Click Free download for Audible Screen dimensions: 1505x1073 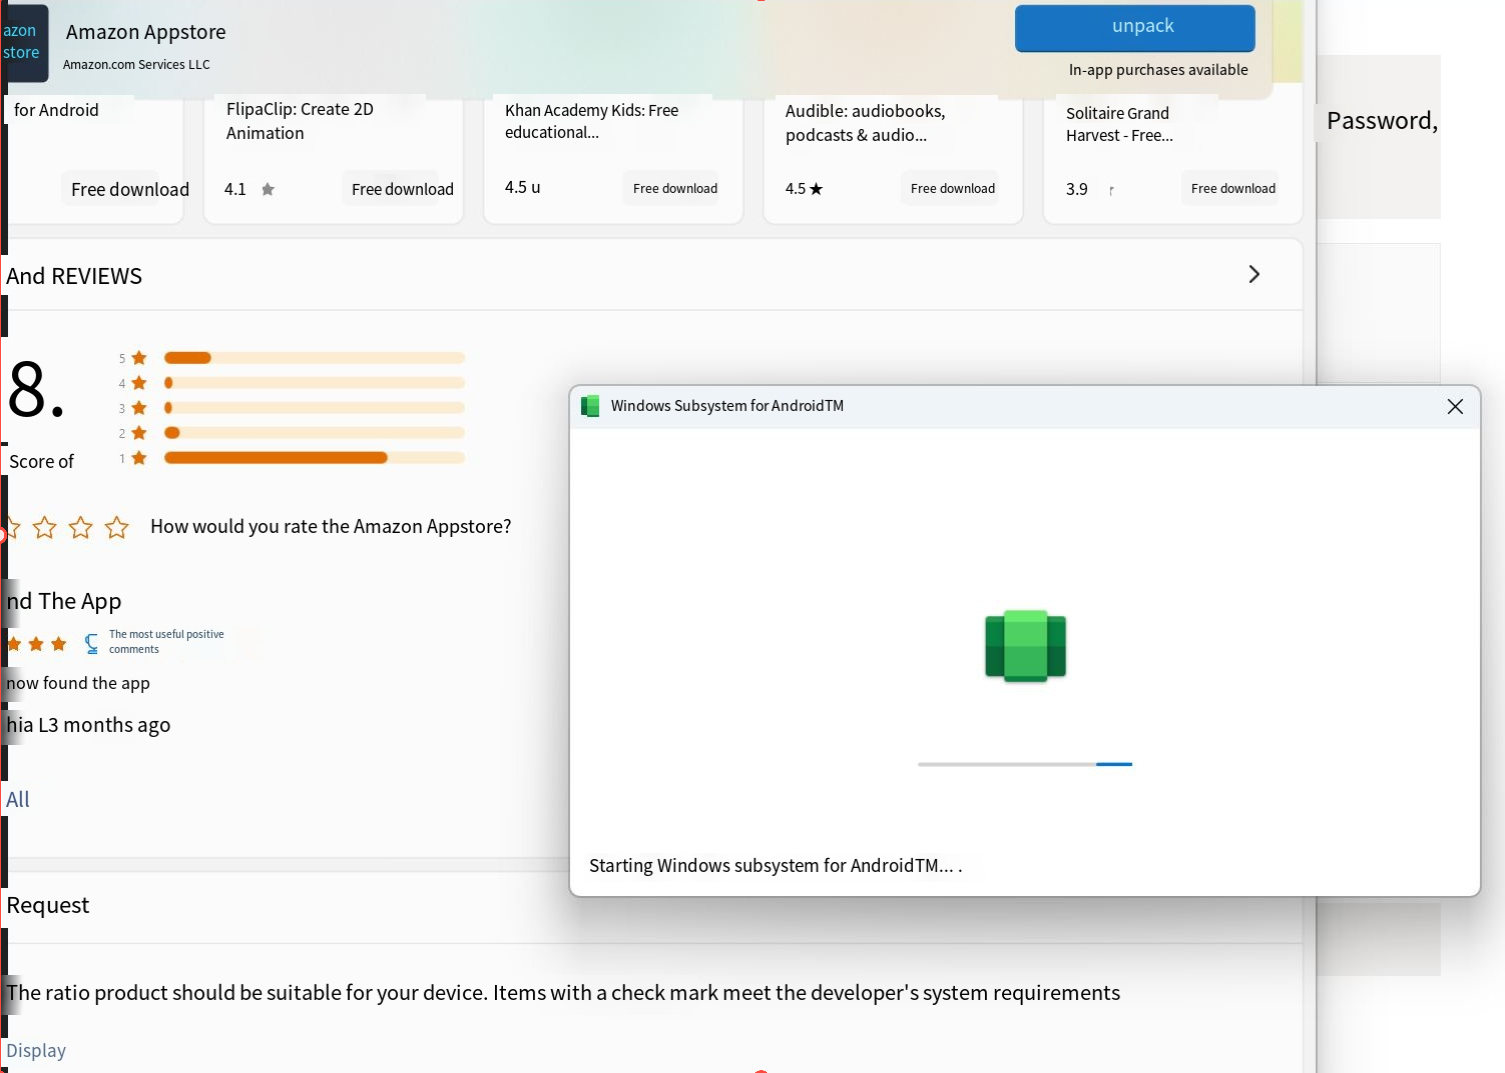953,188
